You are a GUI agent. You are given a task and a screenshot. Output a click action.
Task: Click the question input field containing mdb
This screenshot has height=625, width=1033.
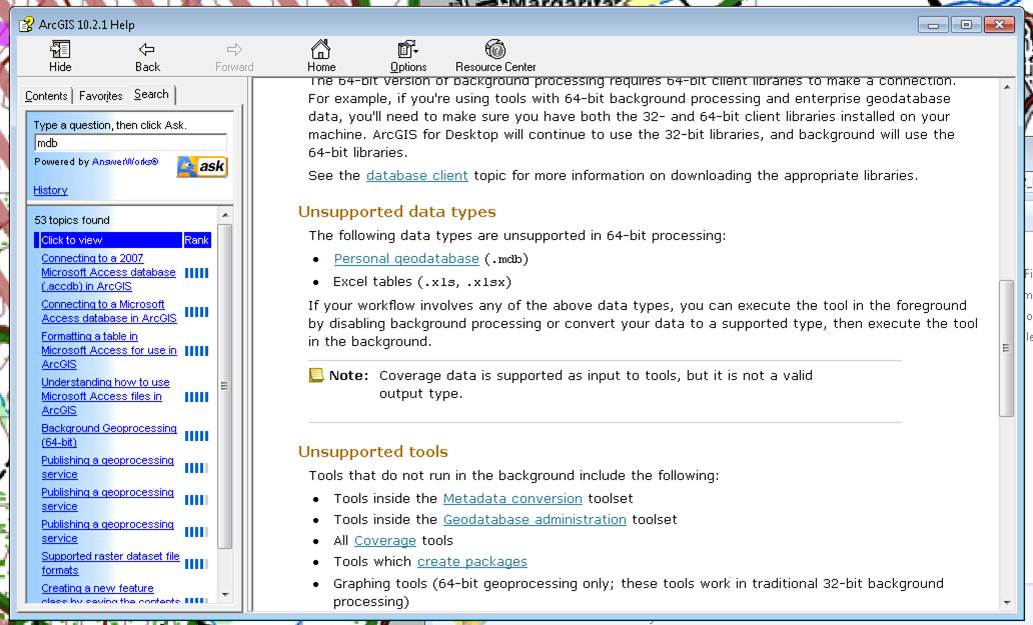(130, 143)
